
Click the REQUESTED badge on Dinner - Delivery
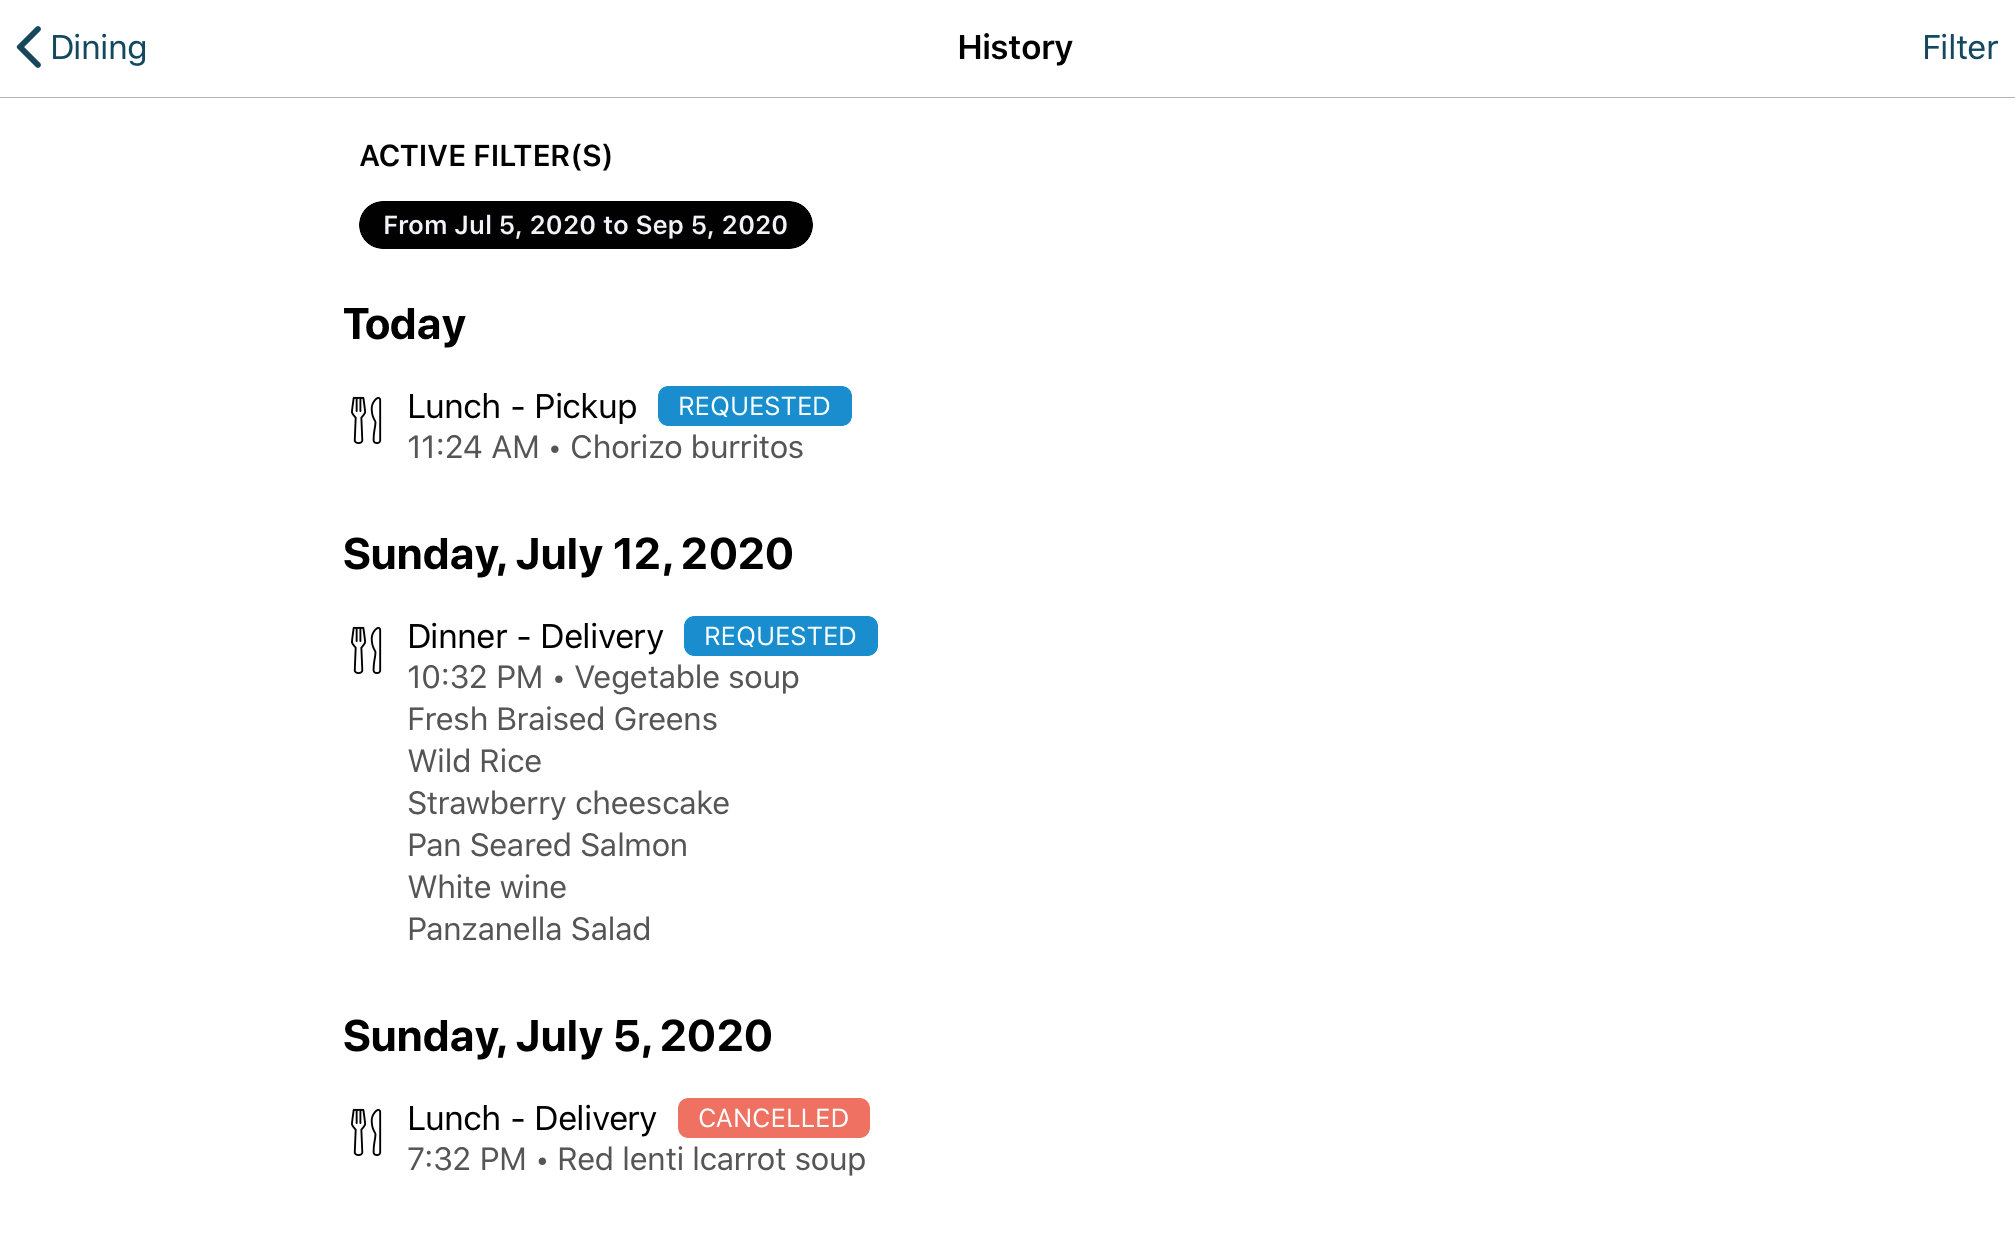(780, 636)
